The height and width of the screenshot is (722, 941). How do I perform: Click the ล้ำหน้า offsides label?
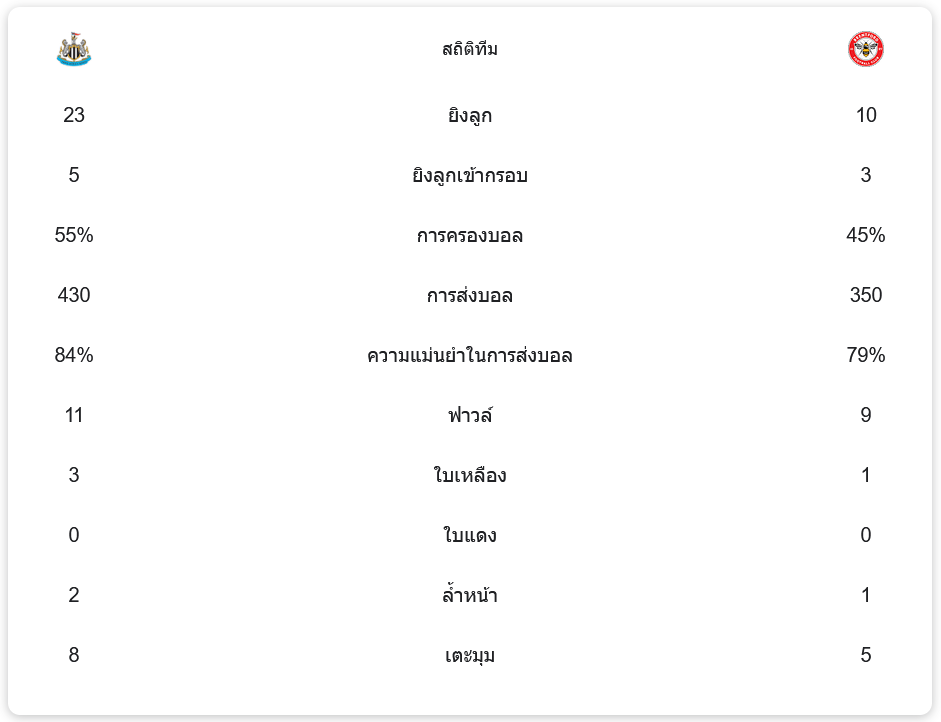pyautogui.click(x=470, y=596)
